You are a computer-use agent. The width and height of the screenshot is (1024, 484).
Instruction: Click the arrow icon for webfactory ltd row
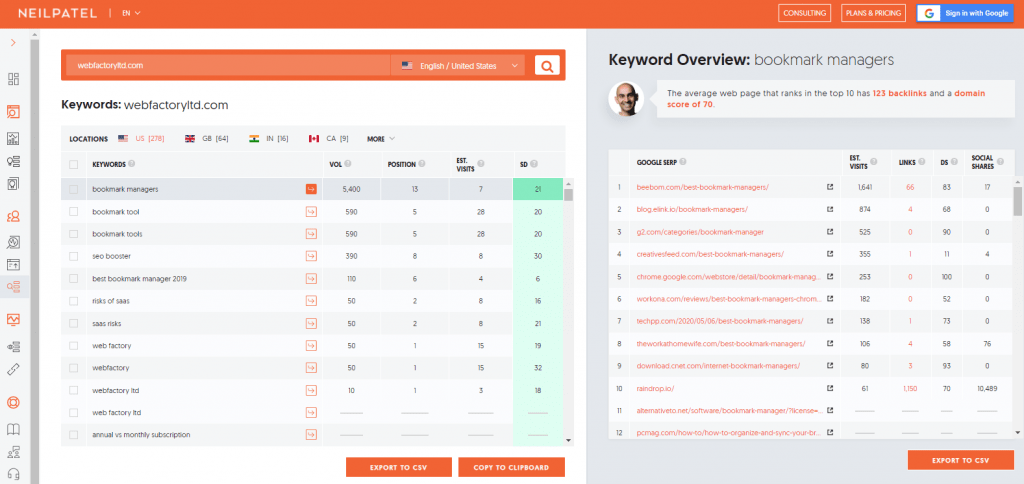coord(311,390)
